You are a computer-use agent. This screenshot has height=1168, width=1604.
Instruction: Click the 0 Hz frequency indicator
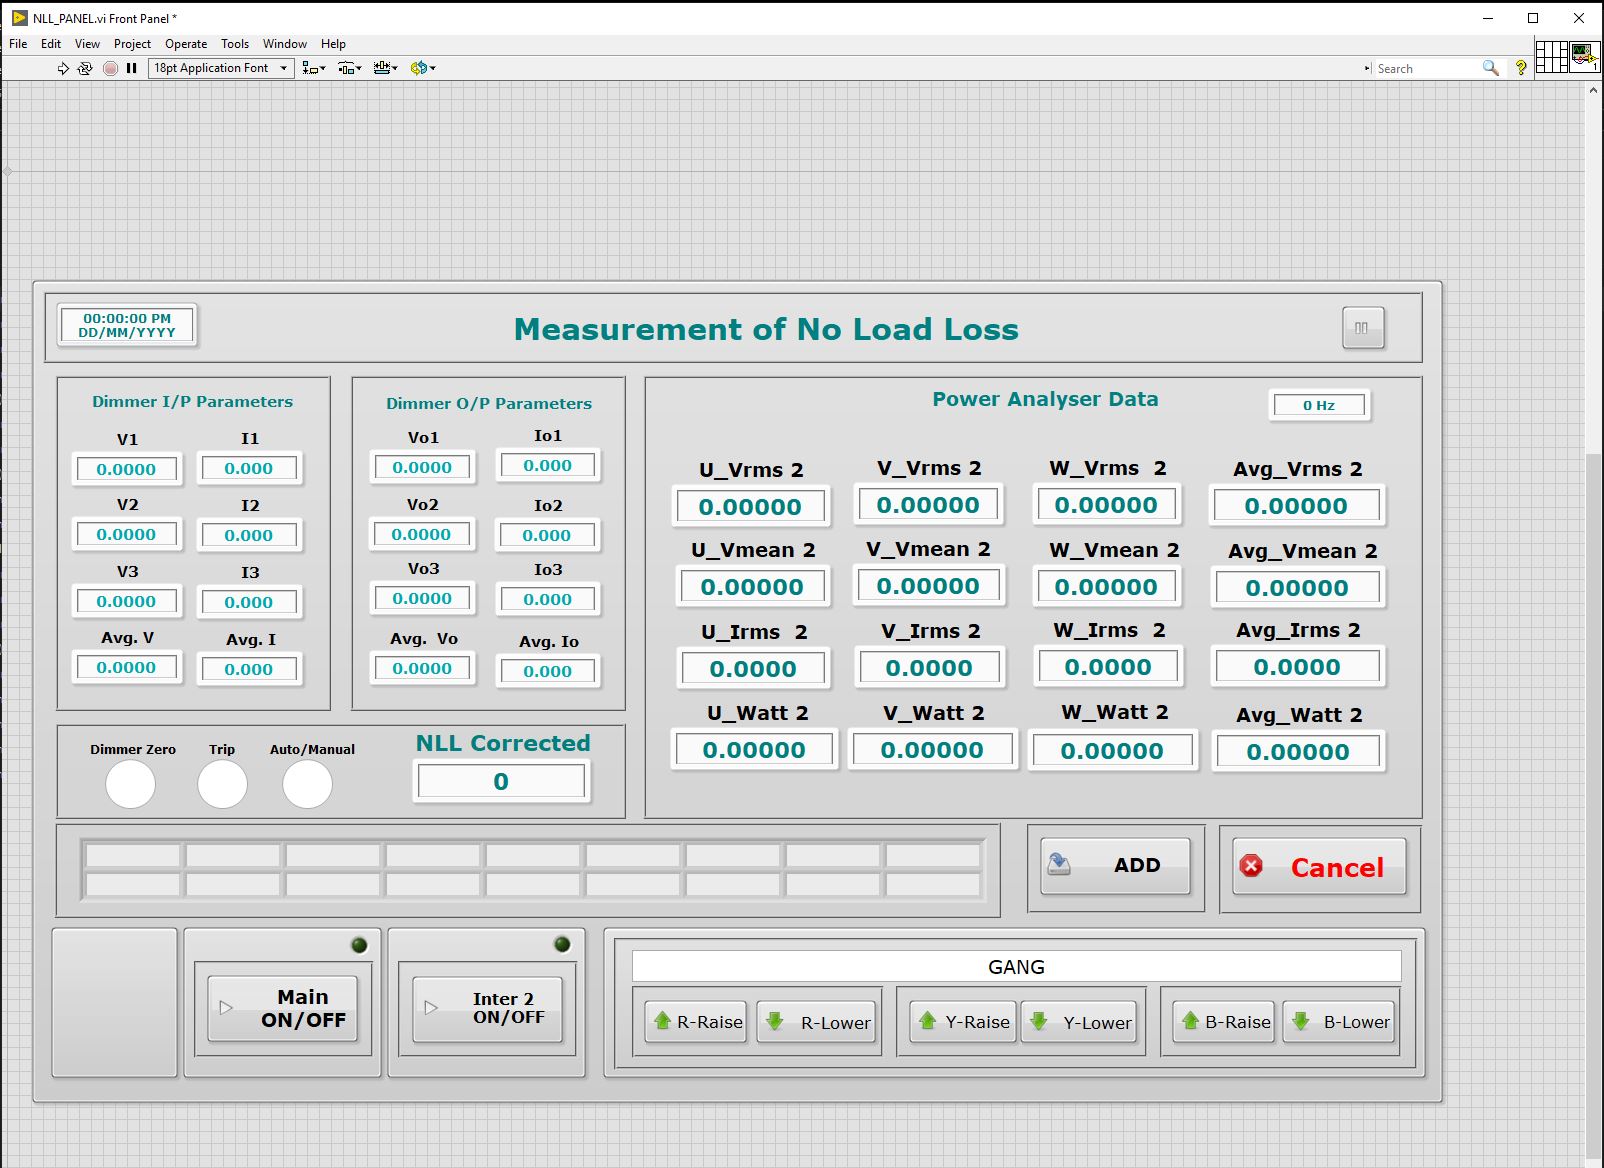[1319, 405]
